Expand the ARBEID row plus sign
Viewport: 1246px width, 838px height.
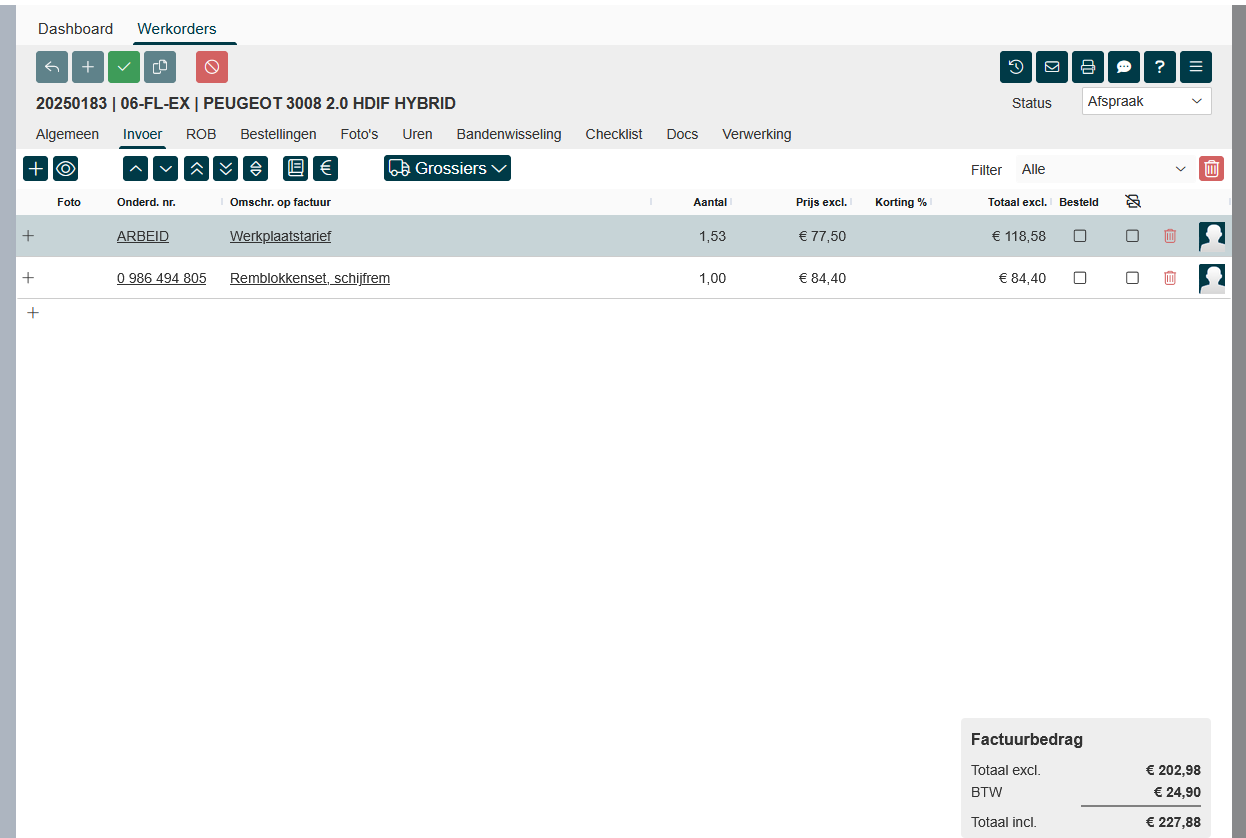click(x=28, y=236)
